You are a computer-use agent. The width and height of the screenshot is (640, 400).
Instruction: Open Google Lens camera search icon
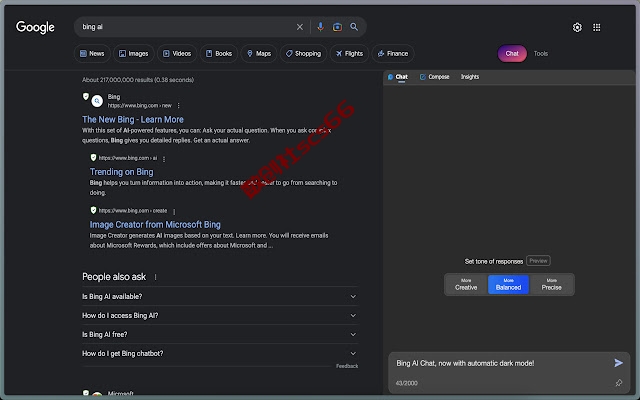click(x=337, y=27)
